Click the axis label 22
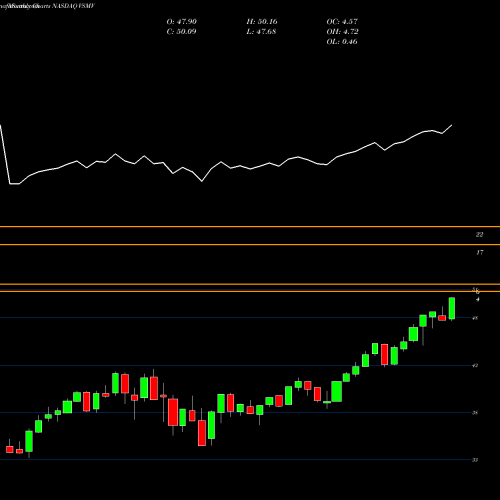The width and height of the screenshot is (500, 500). click(x=479, y=235)
